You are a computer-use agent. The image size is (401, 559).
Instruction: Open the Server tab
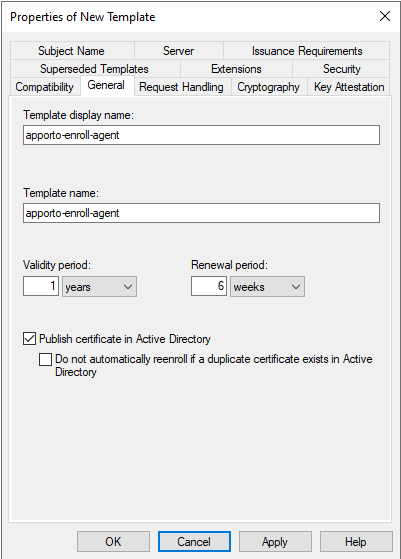click(179, 51)
